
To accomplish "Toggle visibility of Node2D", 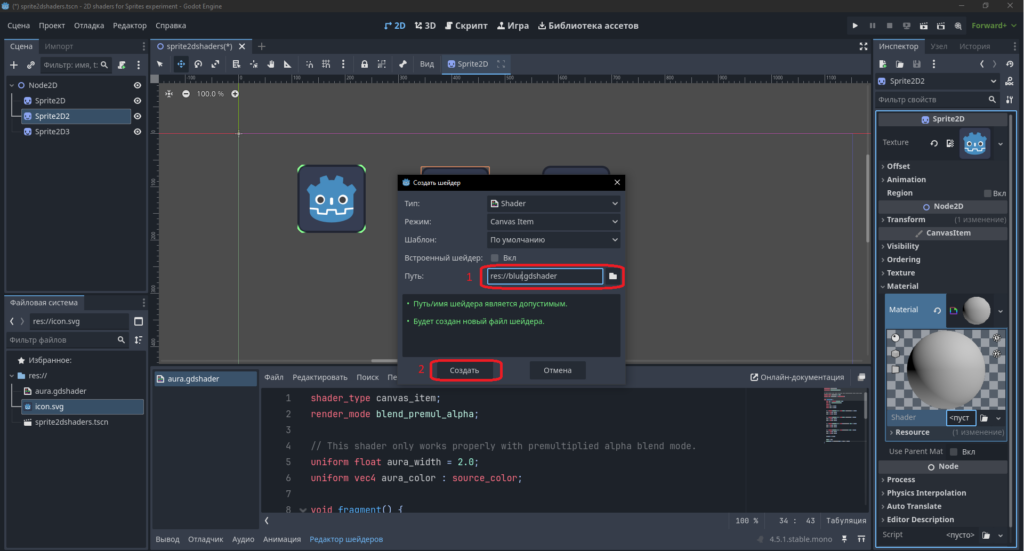I will click(137, 86).
